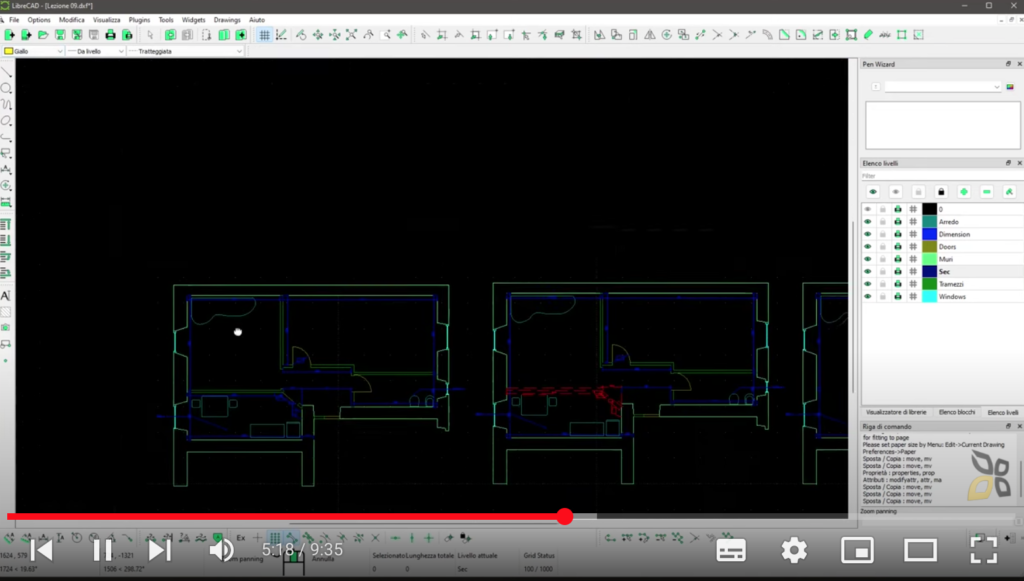Hide the Tramezzi layer
This screenshot has height=581, width=1024.
click(x=868, y=284)
